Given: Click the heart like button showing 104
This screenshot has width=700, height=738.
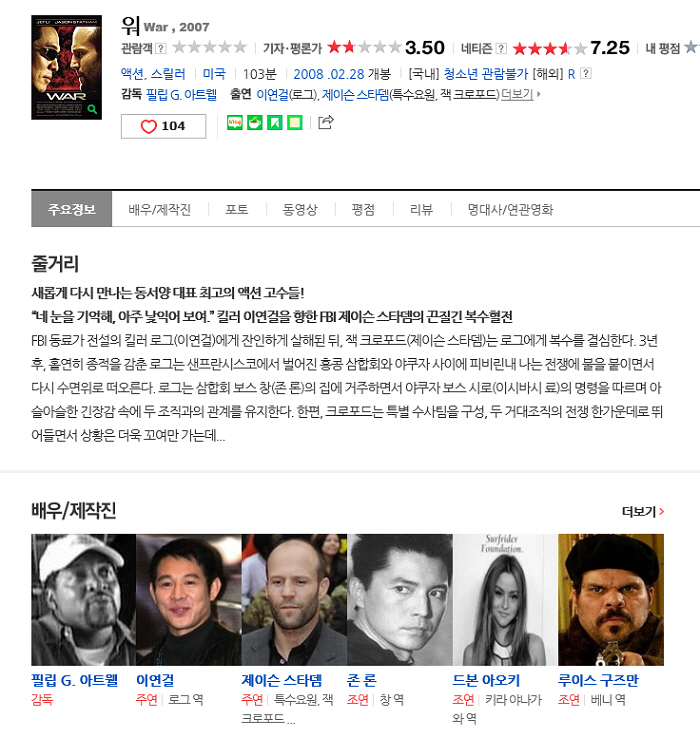Looking at the screenshot, I should point(163,126).
